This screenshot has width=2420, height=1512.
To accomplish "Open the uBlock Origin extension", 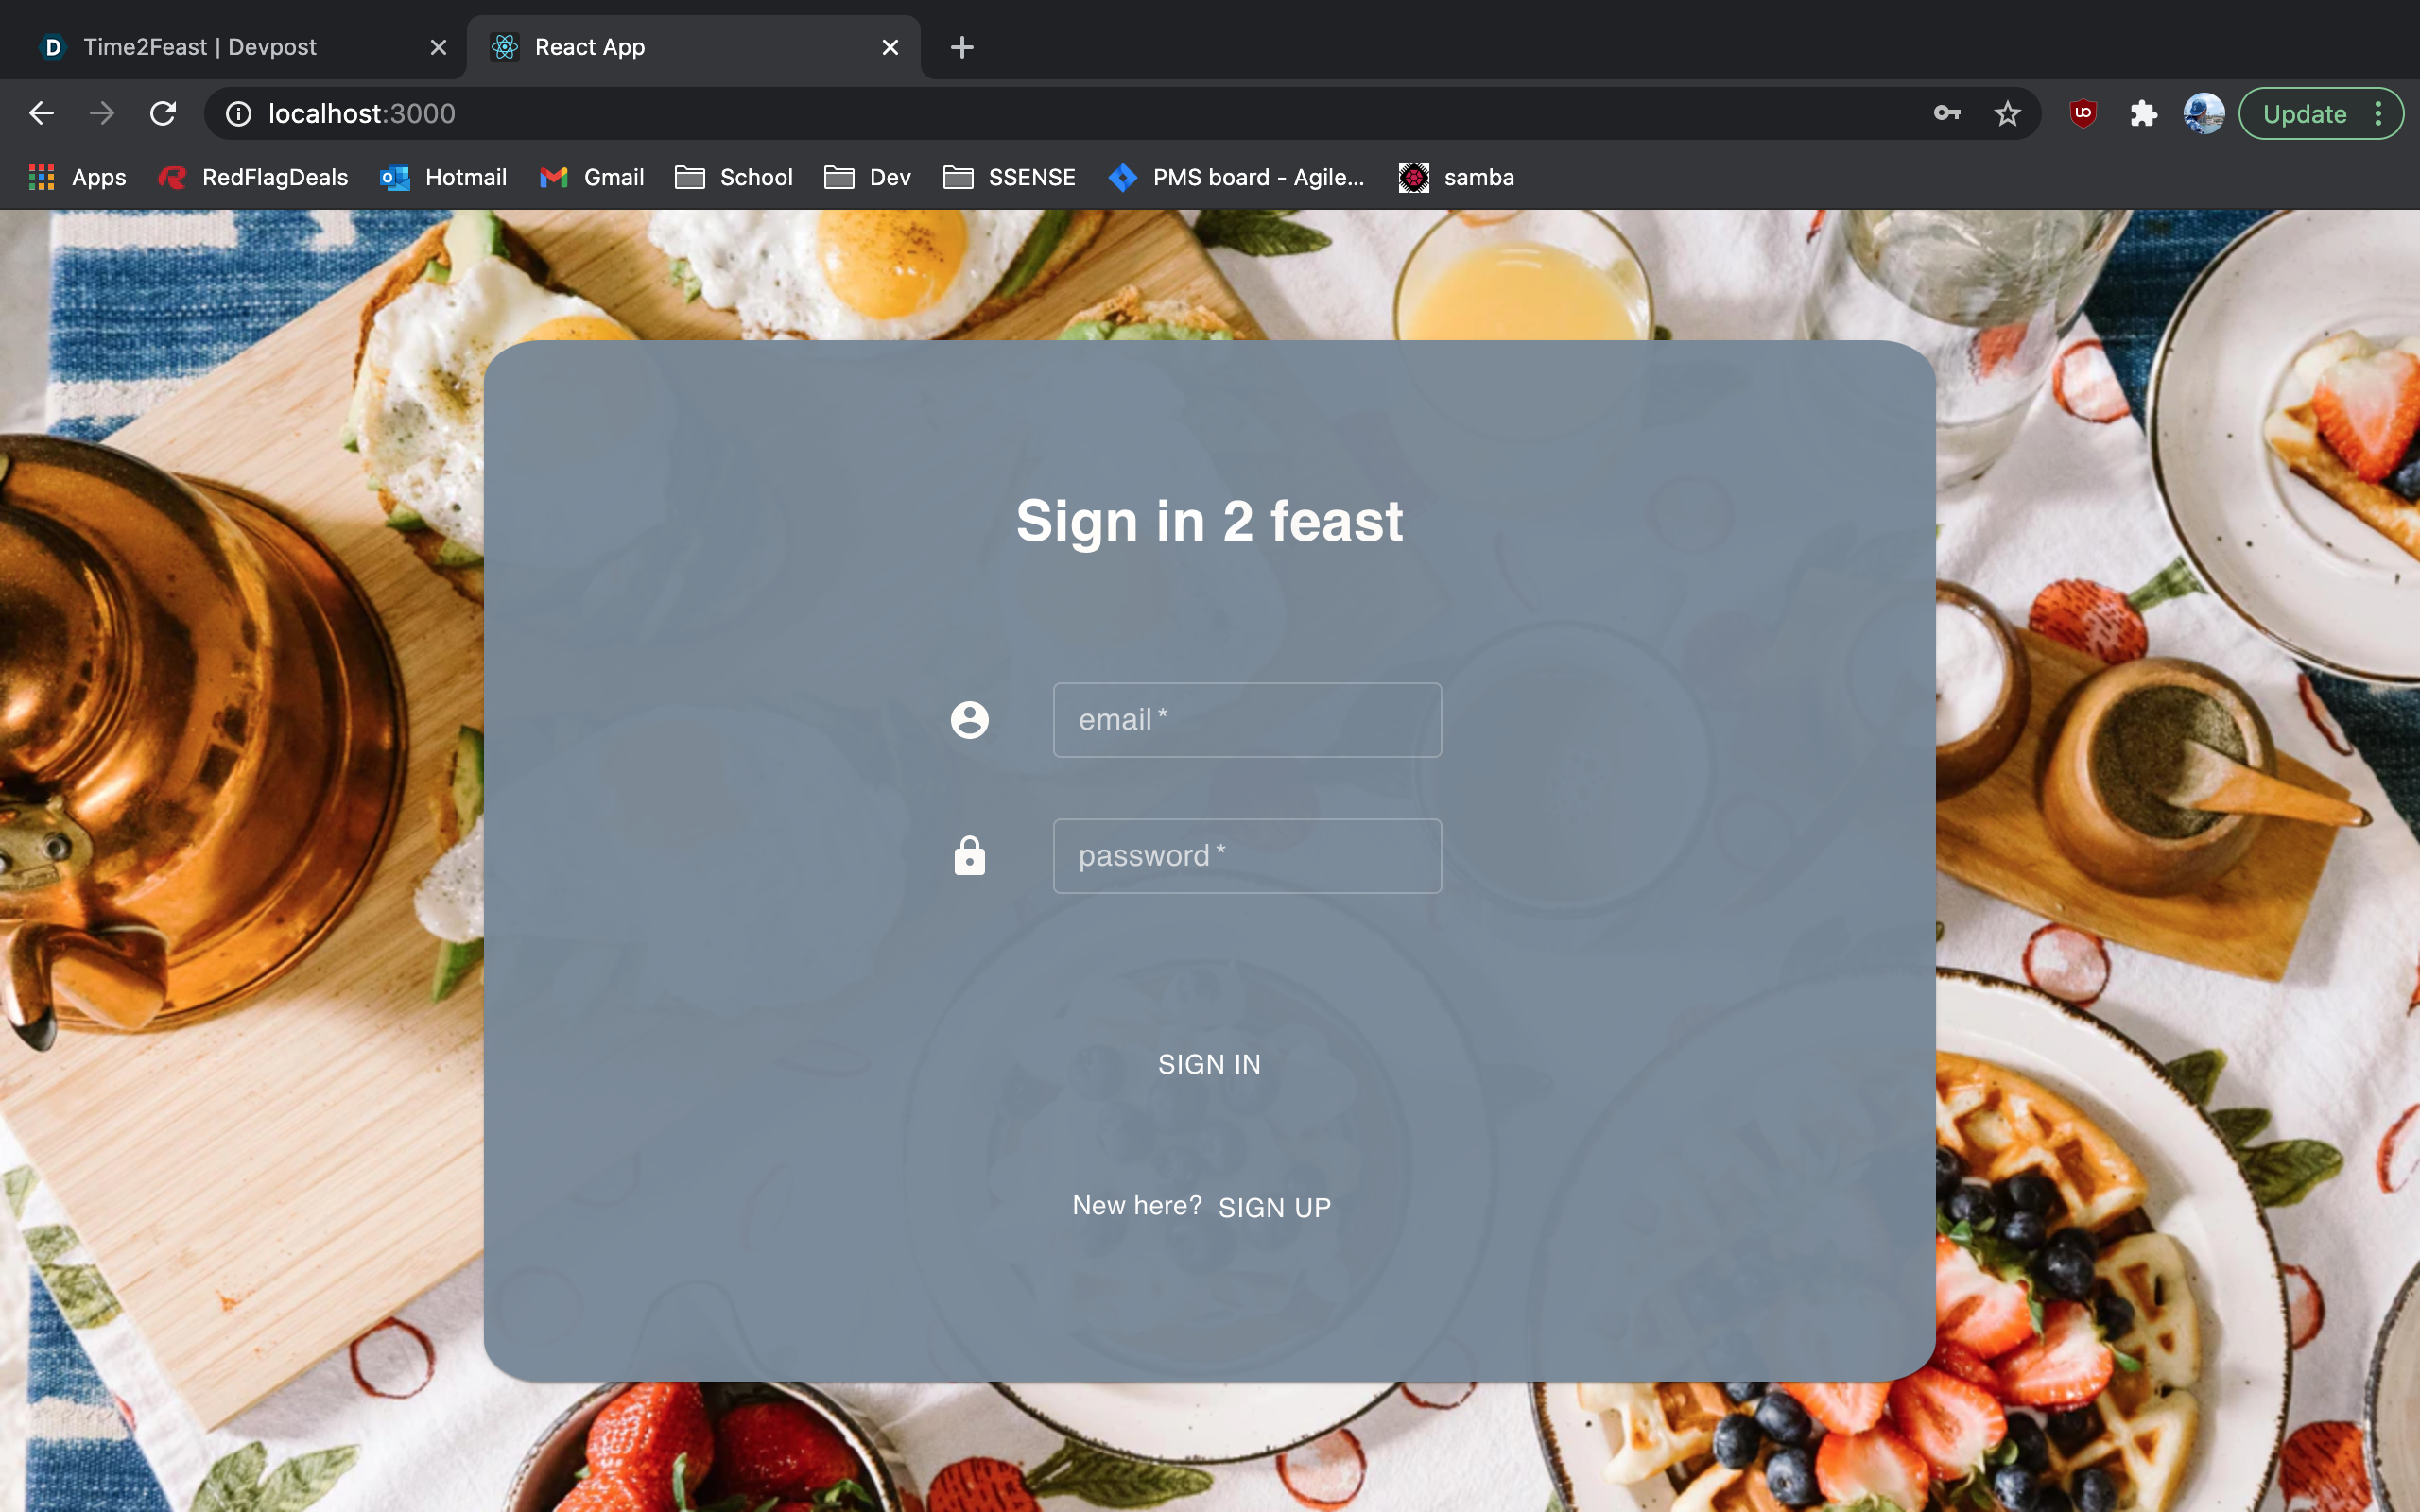I will pos(2083,114).
